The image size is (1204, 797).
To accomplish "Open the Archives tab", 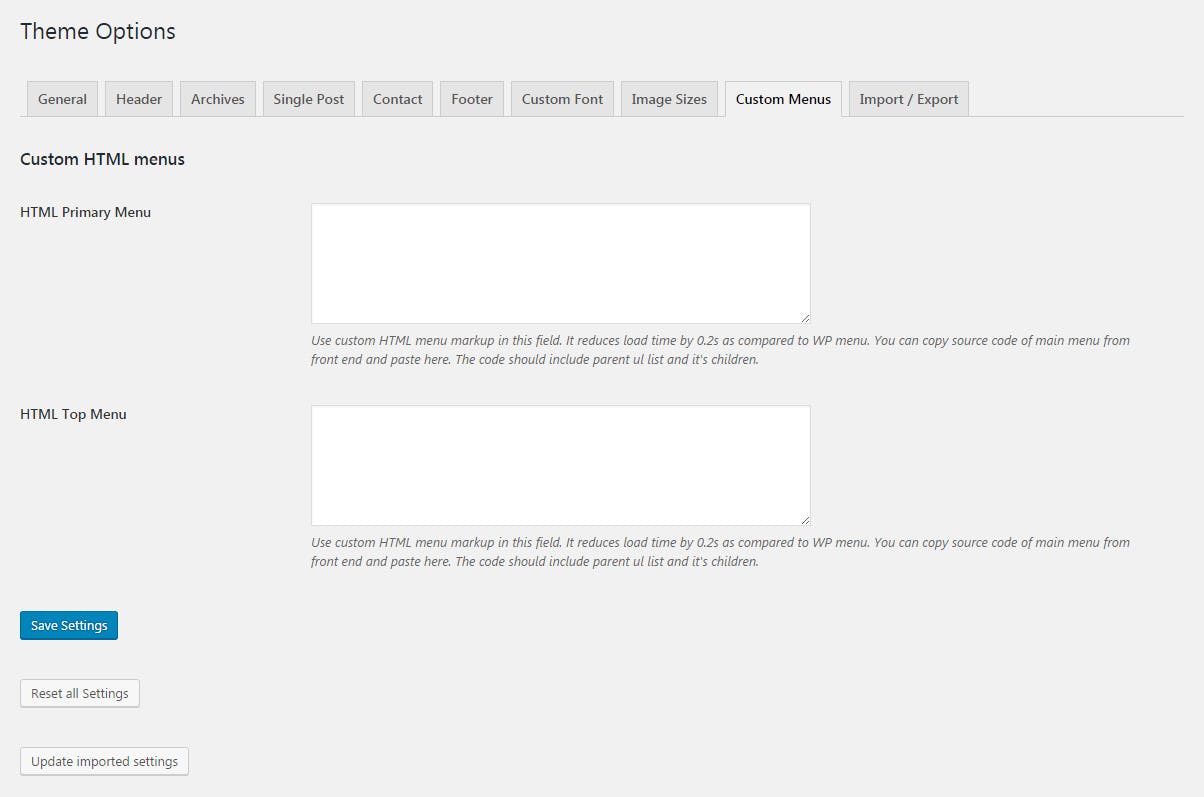I will (x=218, y=99).
